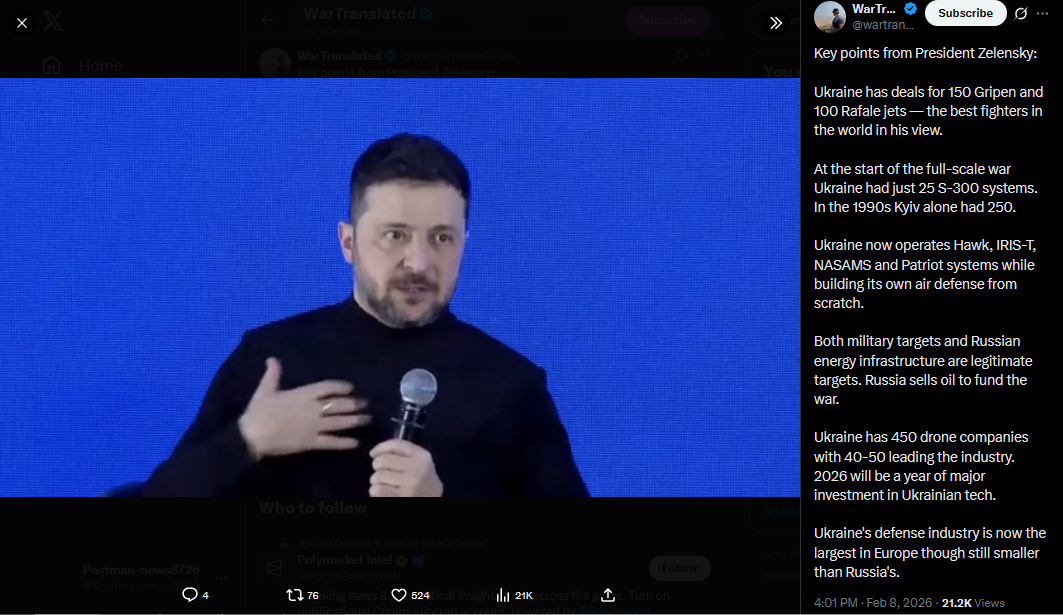Viewport: 1063px width, 615px height.
Task: Click the paragraph about 450 drone companies
Action: 921,466
